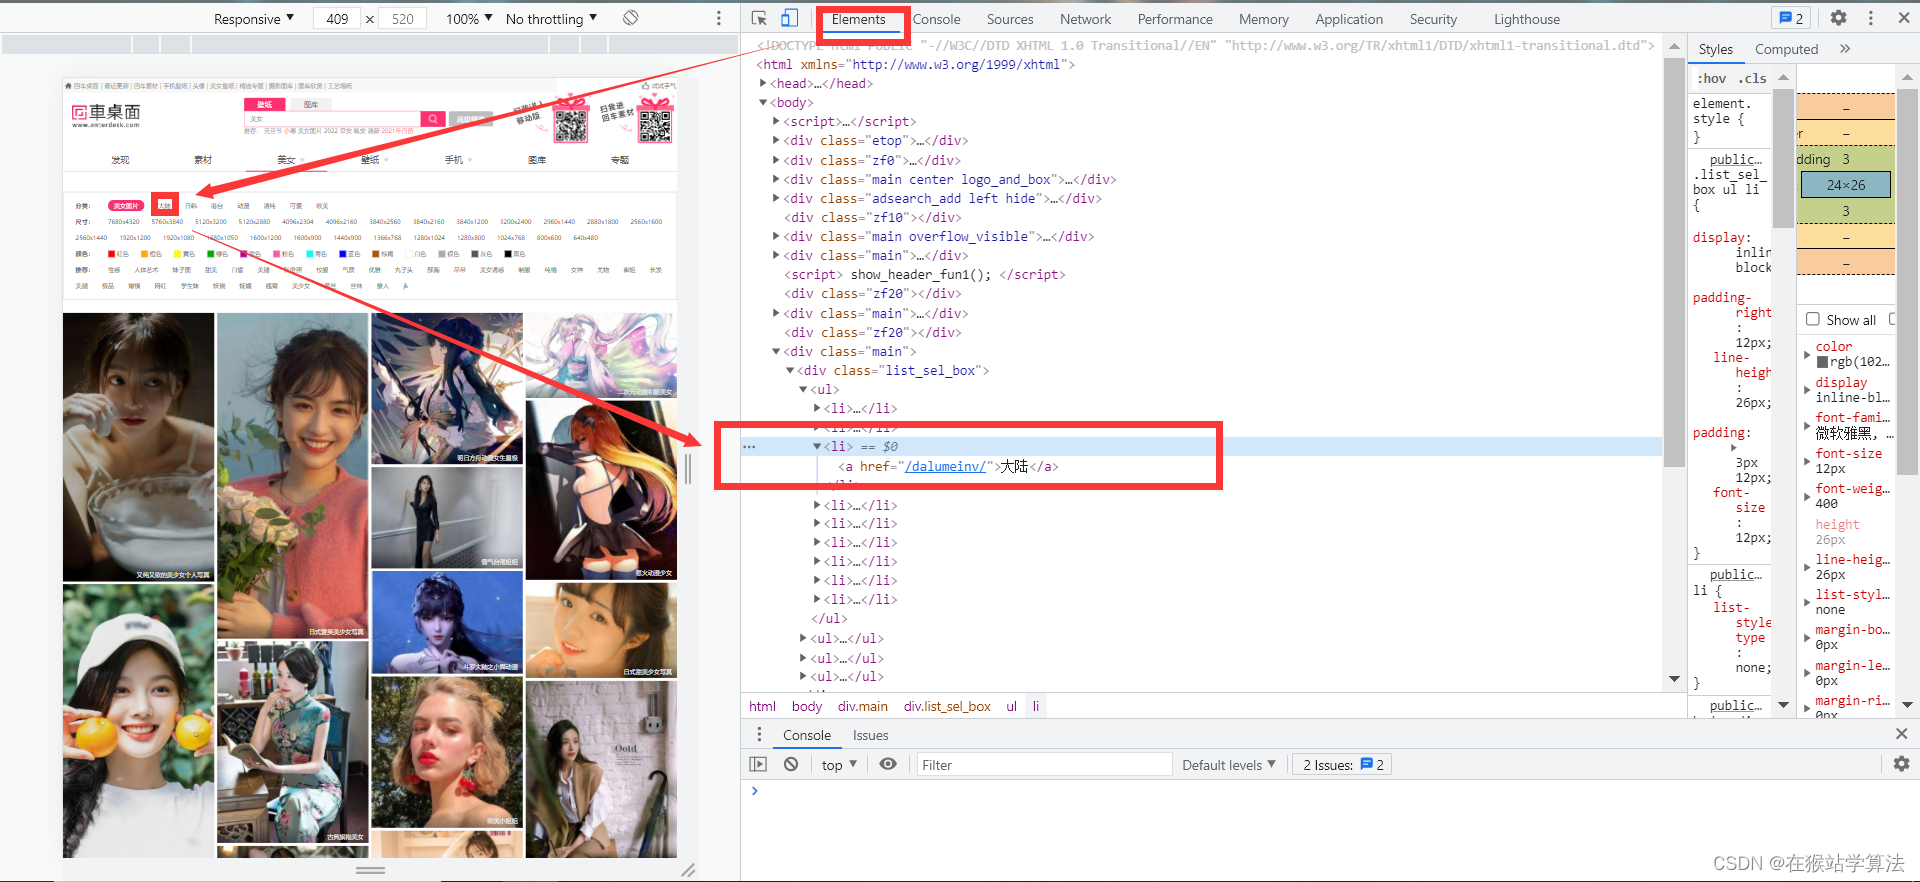The width and height of the screenshot is (1920, 882).
Task: Open the Lighthouse tab
Action: click(x=1526, y=19)
